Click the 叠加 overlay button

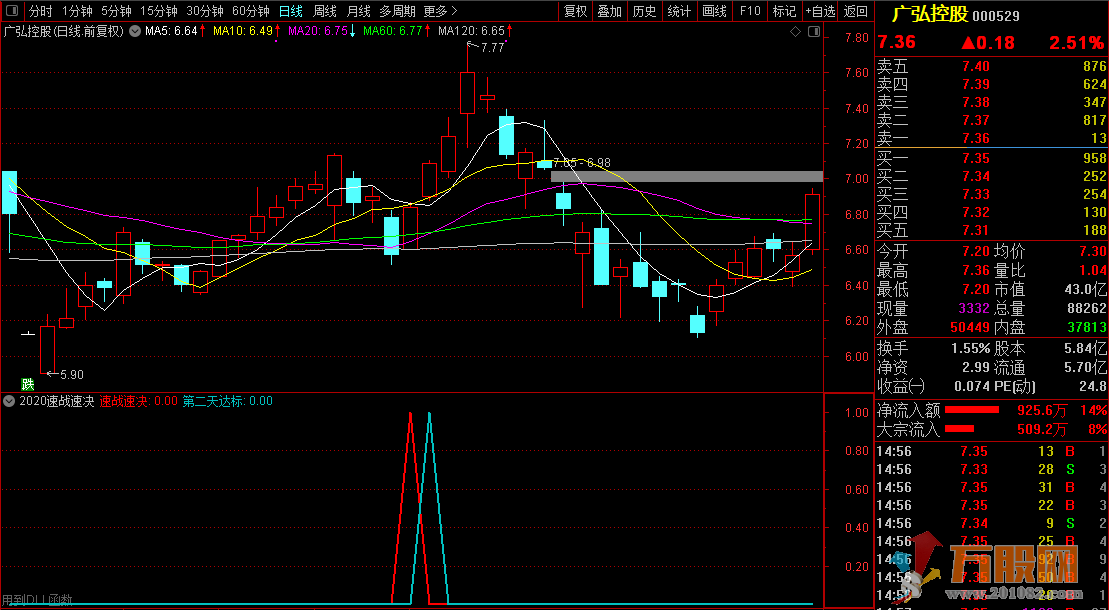(x=610, y=11)
